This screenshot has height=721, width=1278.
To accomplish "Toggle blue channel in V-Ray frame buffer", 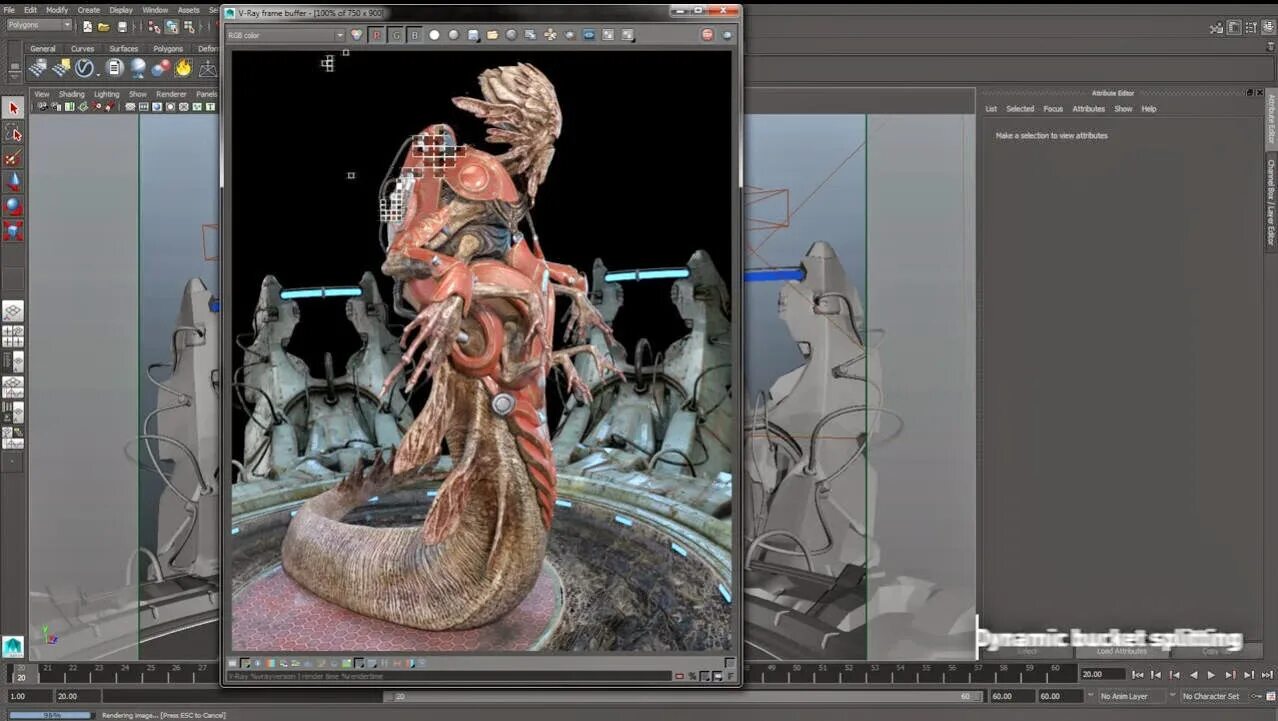I will coord(415,35).
